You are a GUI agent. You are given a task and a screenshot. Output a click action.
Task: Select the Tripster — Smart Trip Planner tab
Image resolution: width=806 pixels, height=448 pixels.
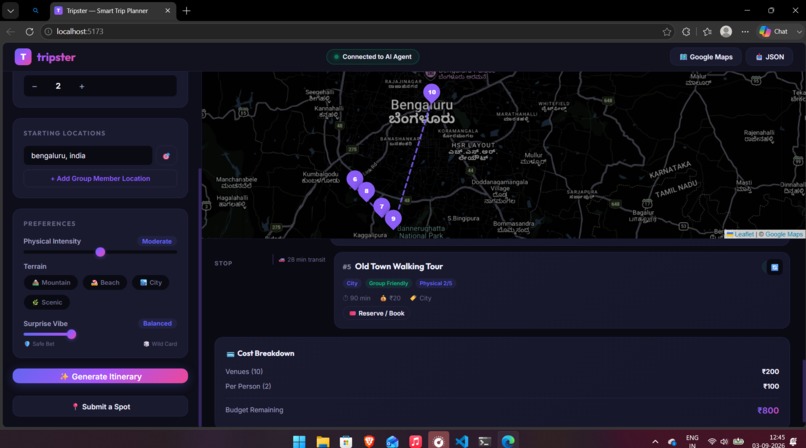coord(113,11)
